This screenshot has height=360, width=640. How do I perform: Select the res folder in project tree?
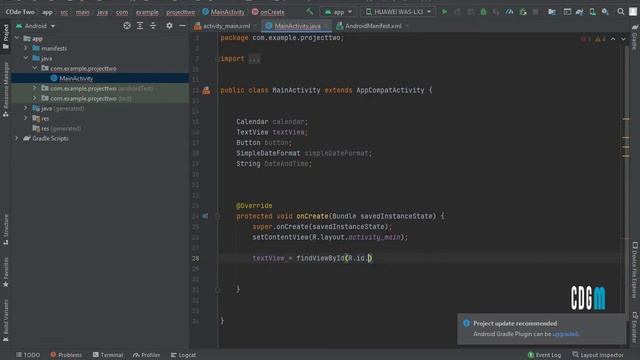point(45,118)
